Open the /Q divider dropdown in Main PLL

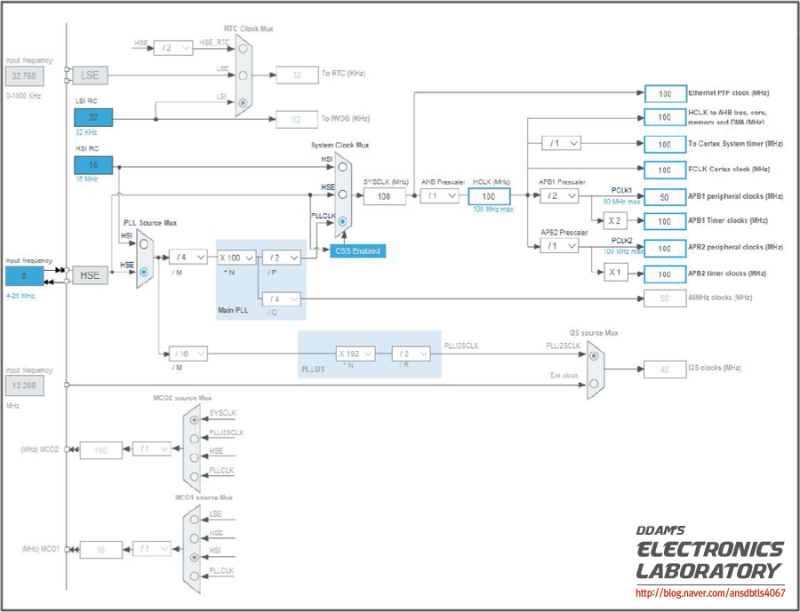click(x=280, y=298)
